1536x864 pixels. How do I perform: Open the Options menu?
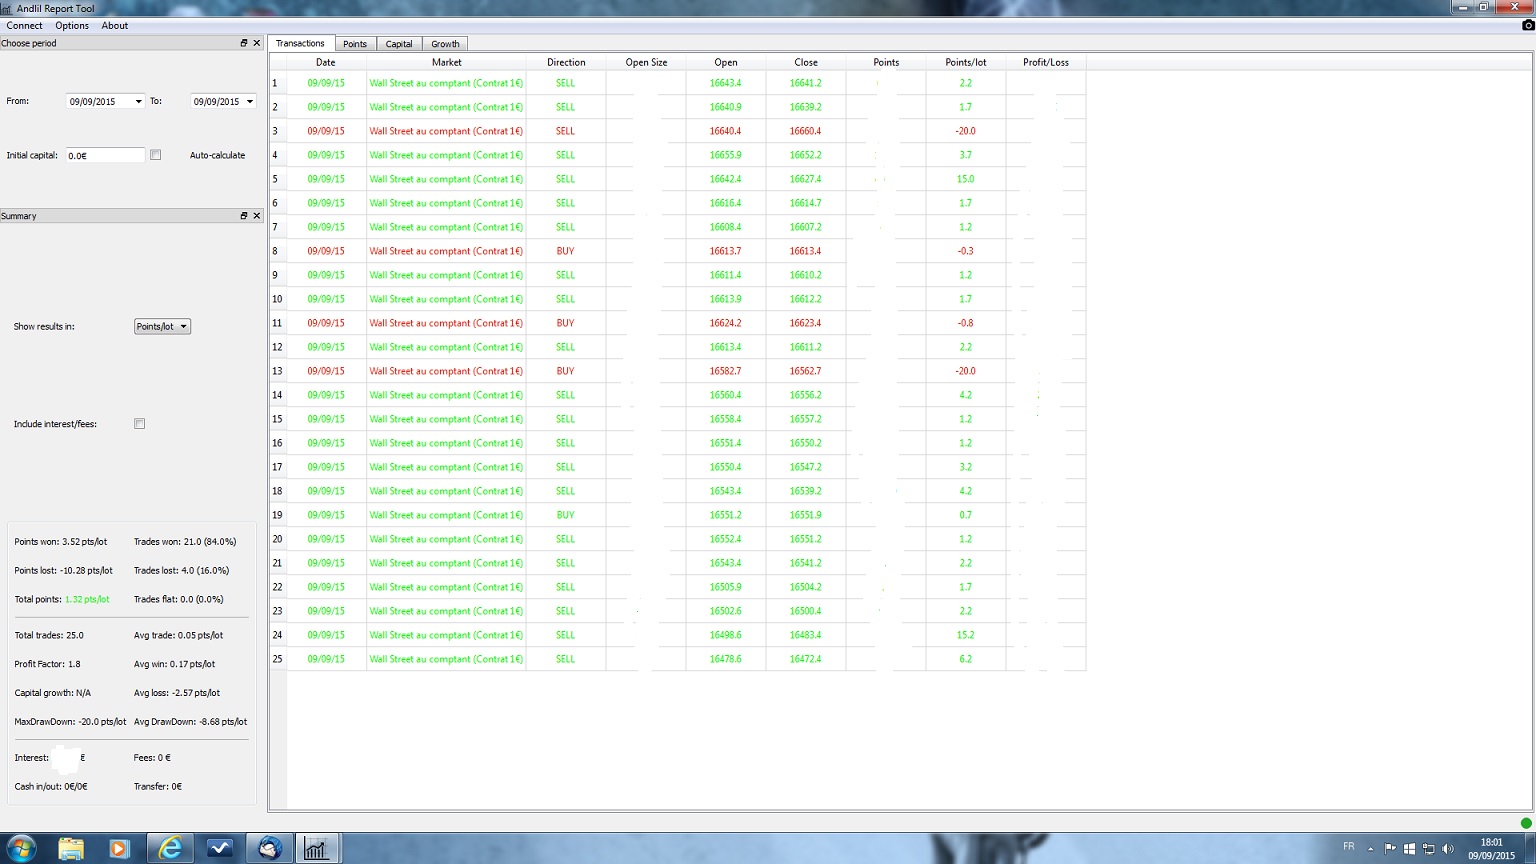pyautogui.click(x=72, y=26)
